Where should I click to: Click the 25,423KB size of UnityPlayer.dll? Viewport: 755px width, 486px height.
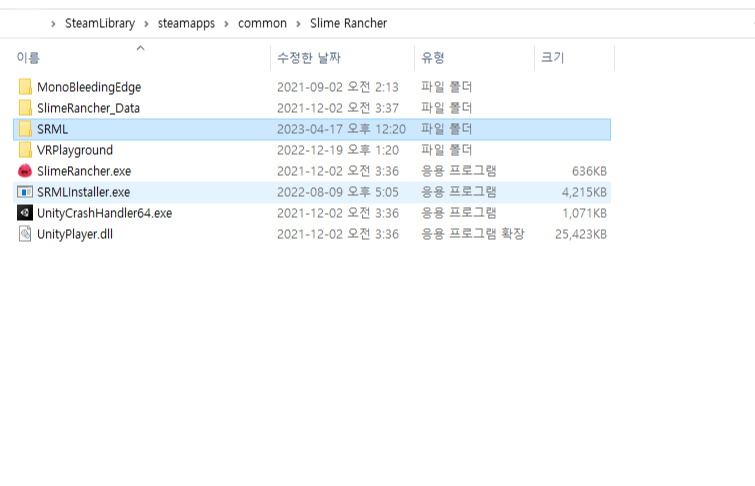click(581, 234)
